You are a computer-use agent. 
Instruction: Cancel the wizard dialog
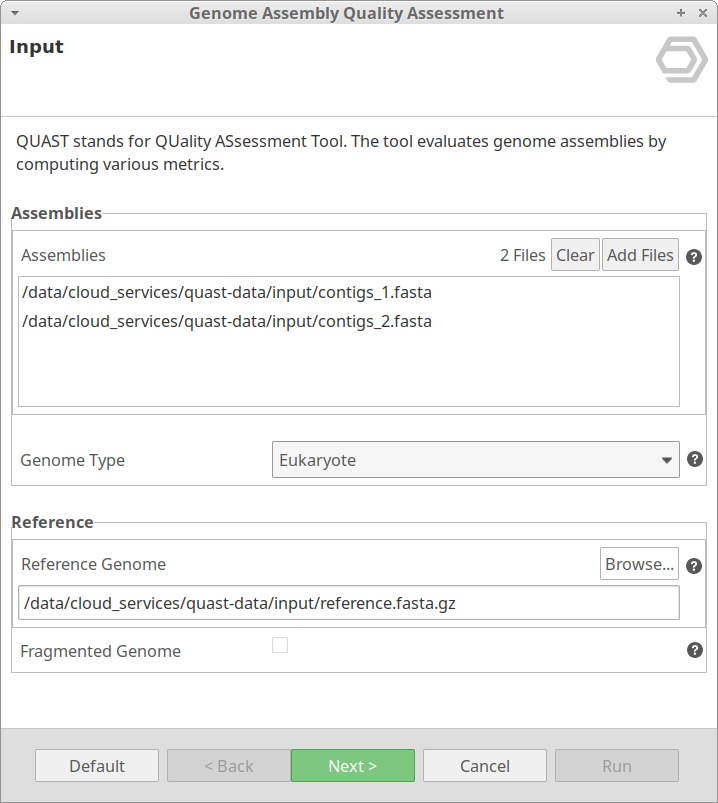(484, 766)
